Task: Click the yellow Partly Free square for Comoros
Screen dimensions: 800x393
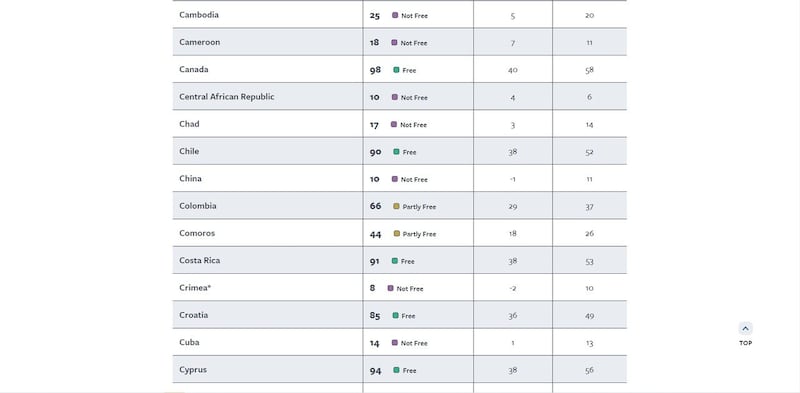Action: [396, 233]
